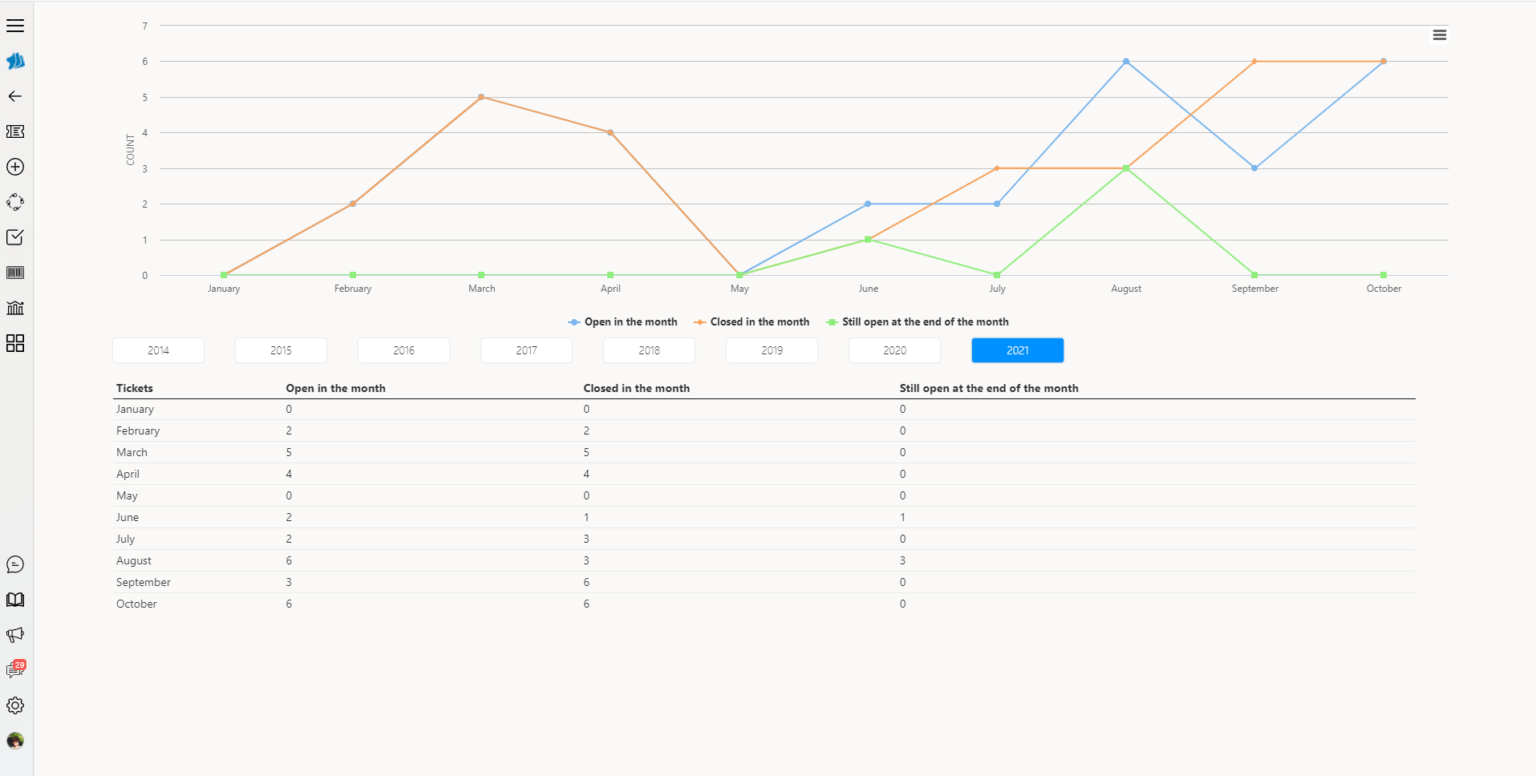Select the reports bar chart icon
The height and width of the screenshot is (776, 1536).
coord(15,307)
